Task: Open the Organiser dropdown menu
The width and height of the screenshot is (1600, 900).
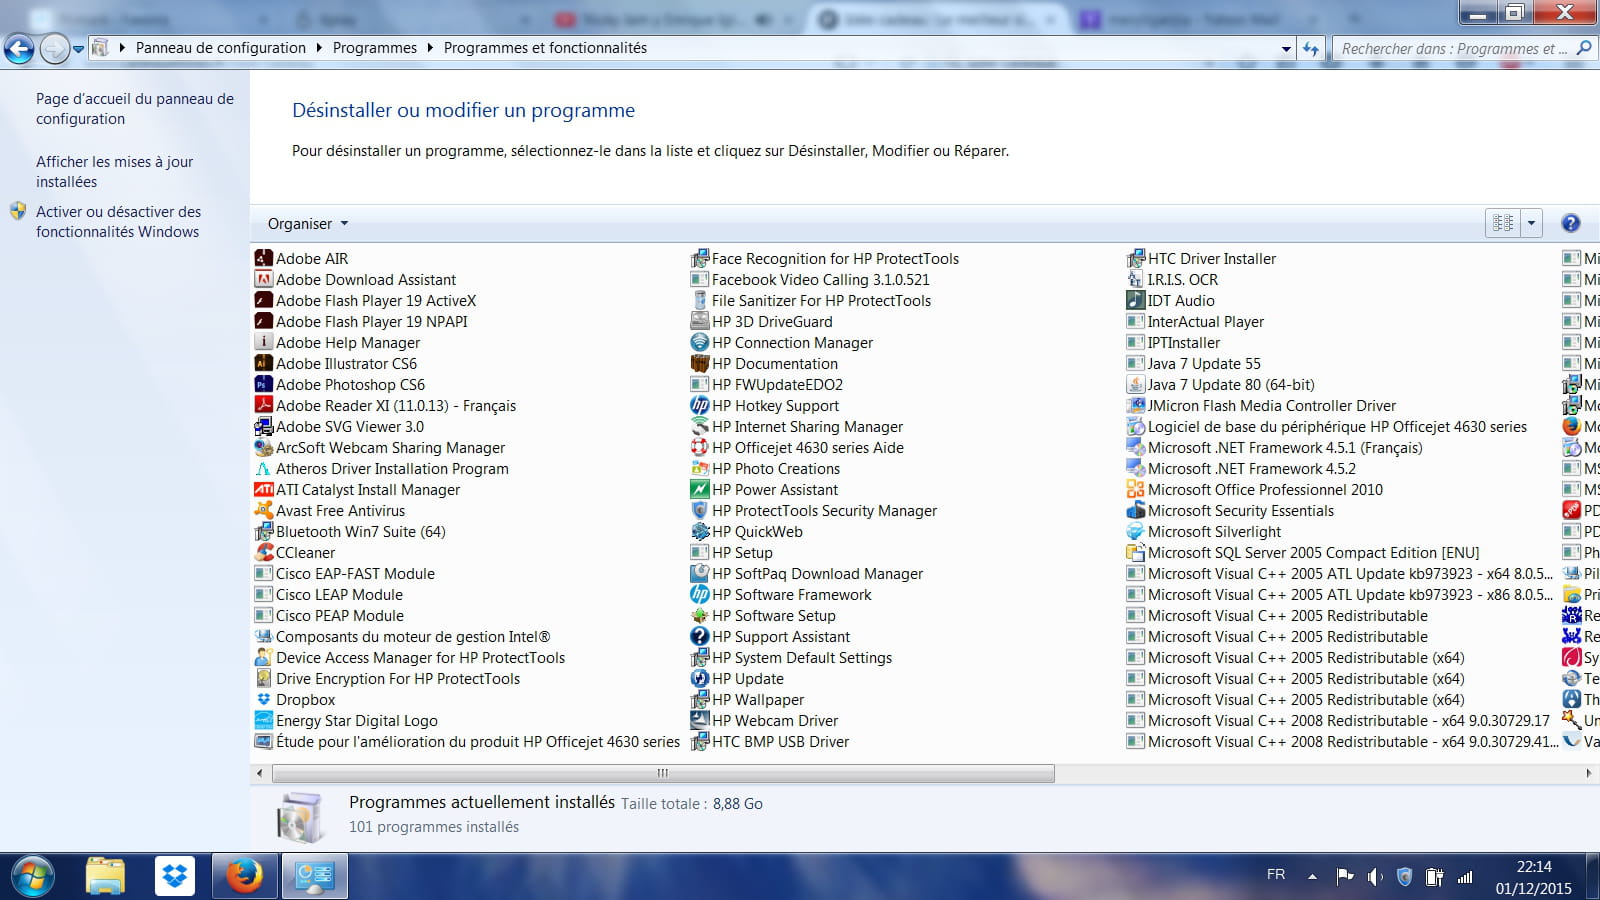Action: pos(307,224)
